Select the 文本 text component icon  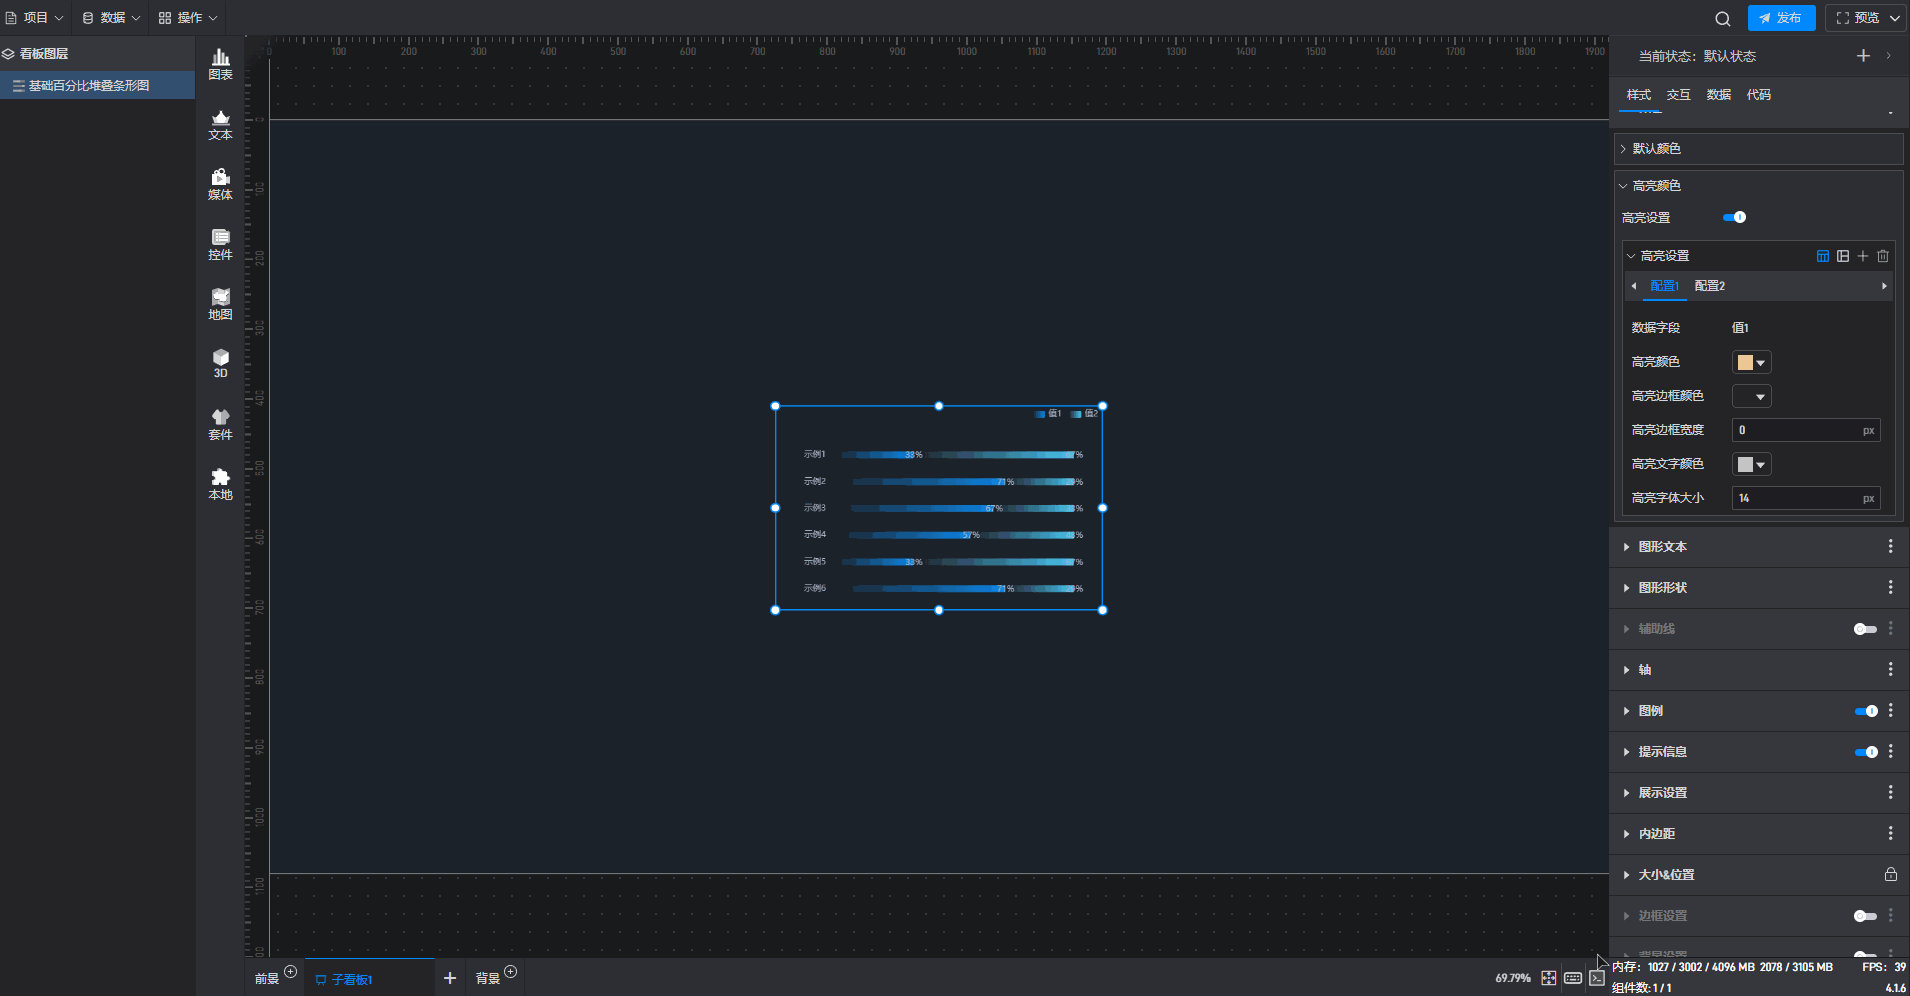point(220,124)
